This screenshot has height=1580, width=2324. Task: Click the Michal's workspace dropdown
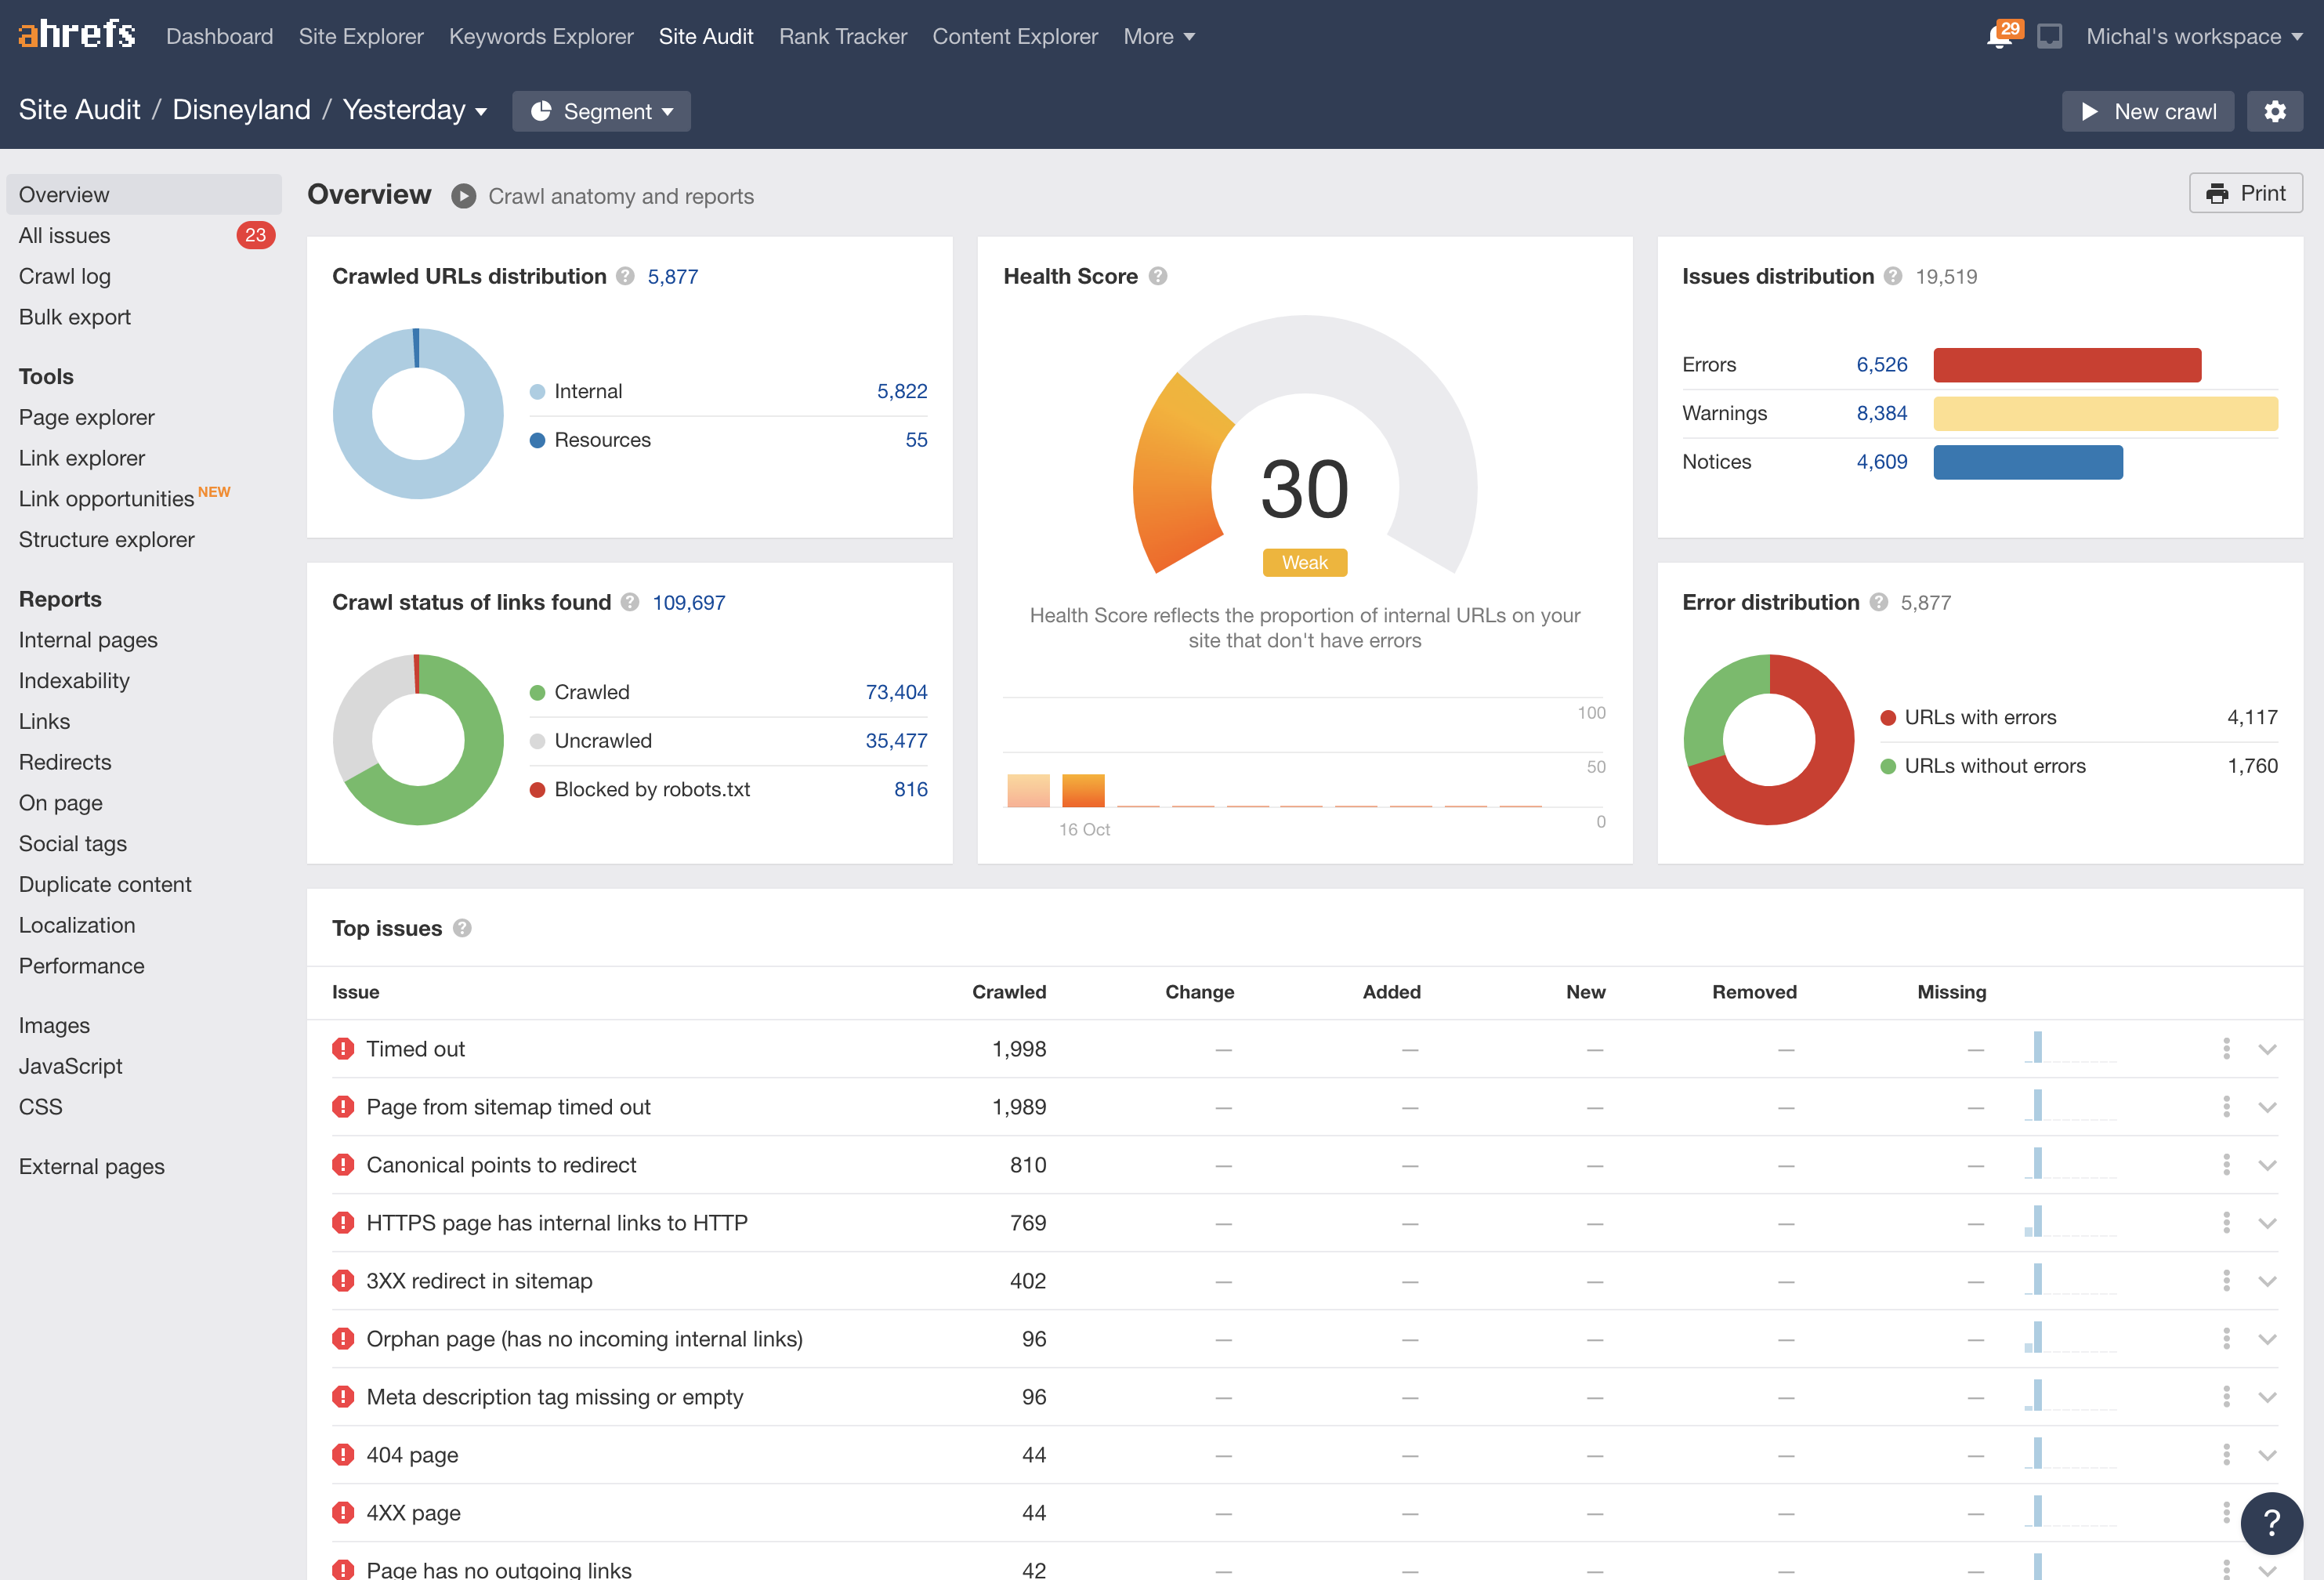[x=2193, y=35]
